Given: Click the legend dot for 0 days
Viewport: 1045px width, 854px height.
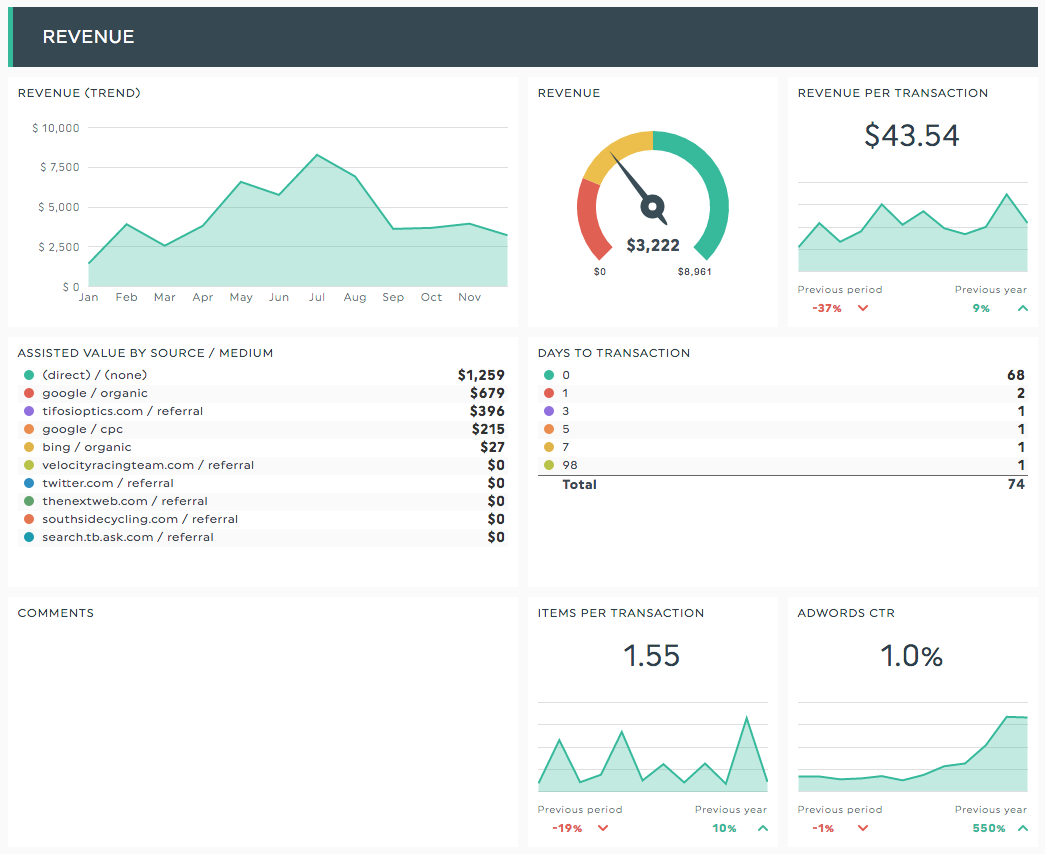Looking at the screenshot, I should coord(549,375).
